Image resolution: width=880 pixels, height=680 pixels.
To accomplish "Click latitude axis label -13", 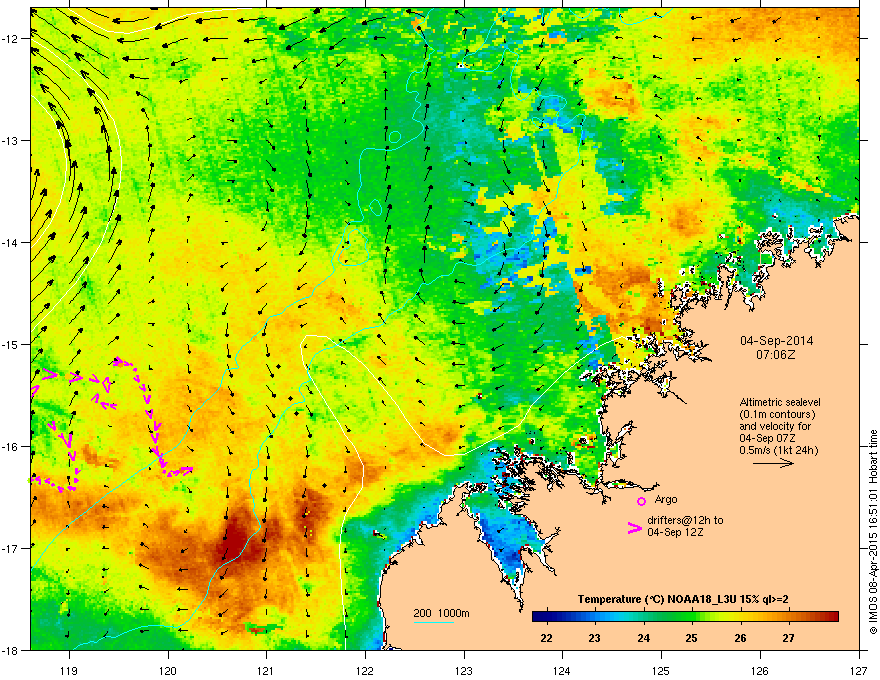I will [x=11, y=140].
